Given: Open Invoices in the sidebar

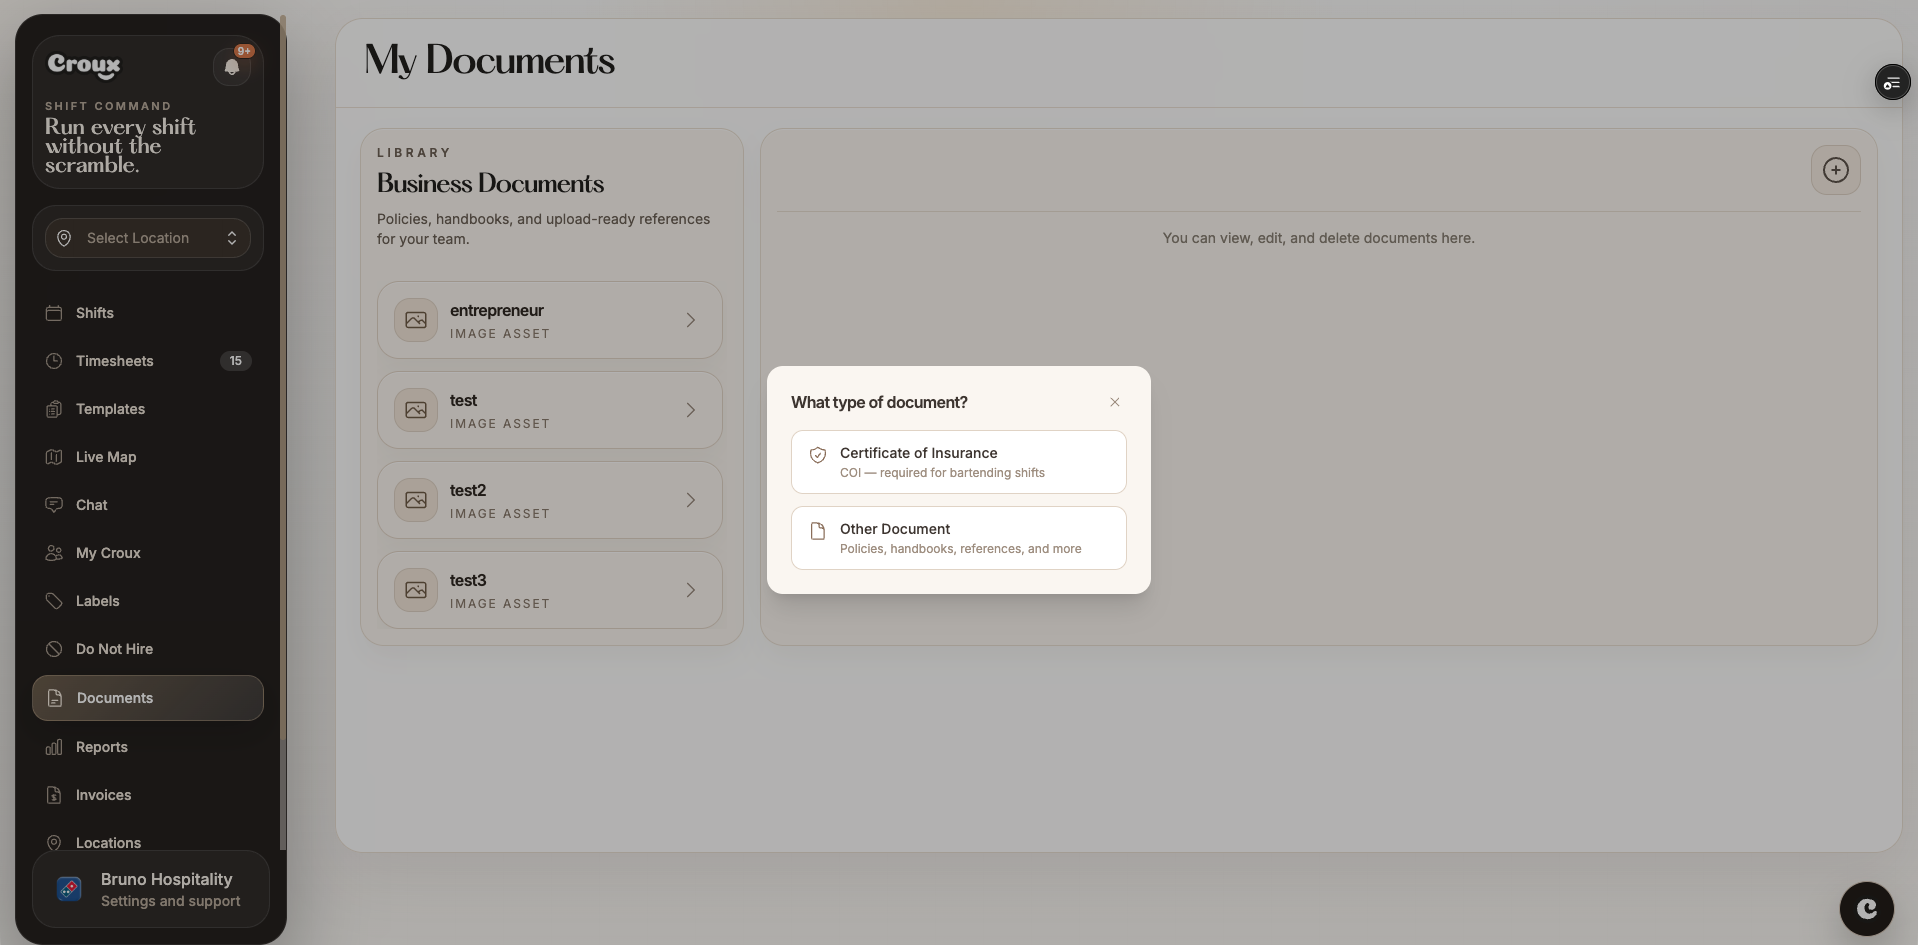Looking at the screenshot, I should click(x=148, y=795).
